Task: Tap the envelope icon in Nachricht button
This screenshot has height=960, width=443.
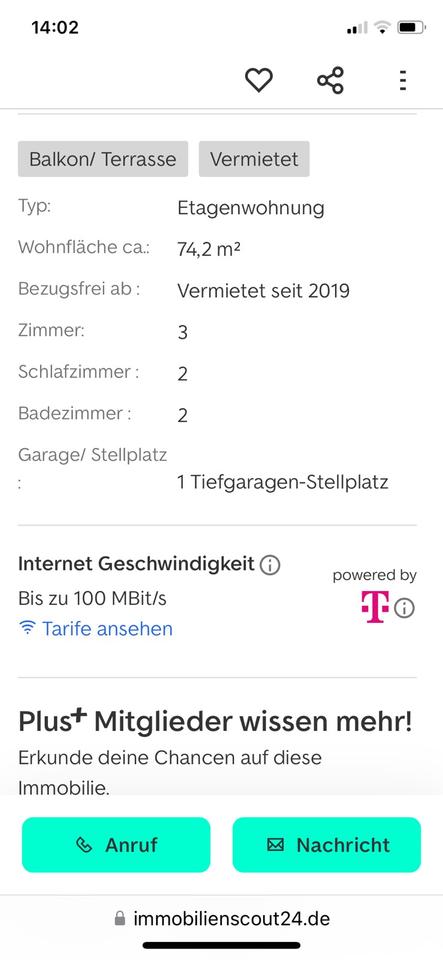Action: pyautogui.click(x=276, y=845)
